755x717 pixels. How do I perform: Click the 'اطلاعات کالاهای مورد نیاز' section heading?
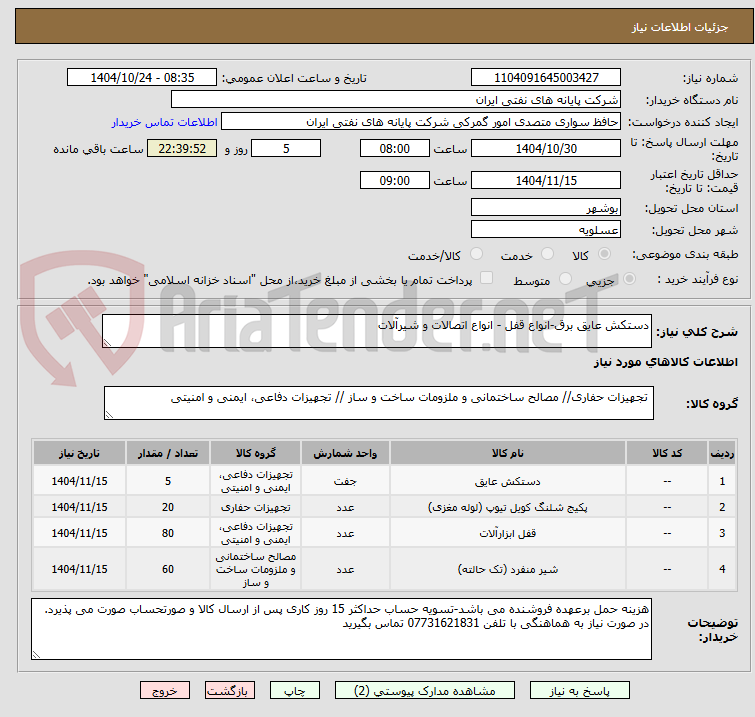click(x=665, y=362)
